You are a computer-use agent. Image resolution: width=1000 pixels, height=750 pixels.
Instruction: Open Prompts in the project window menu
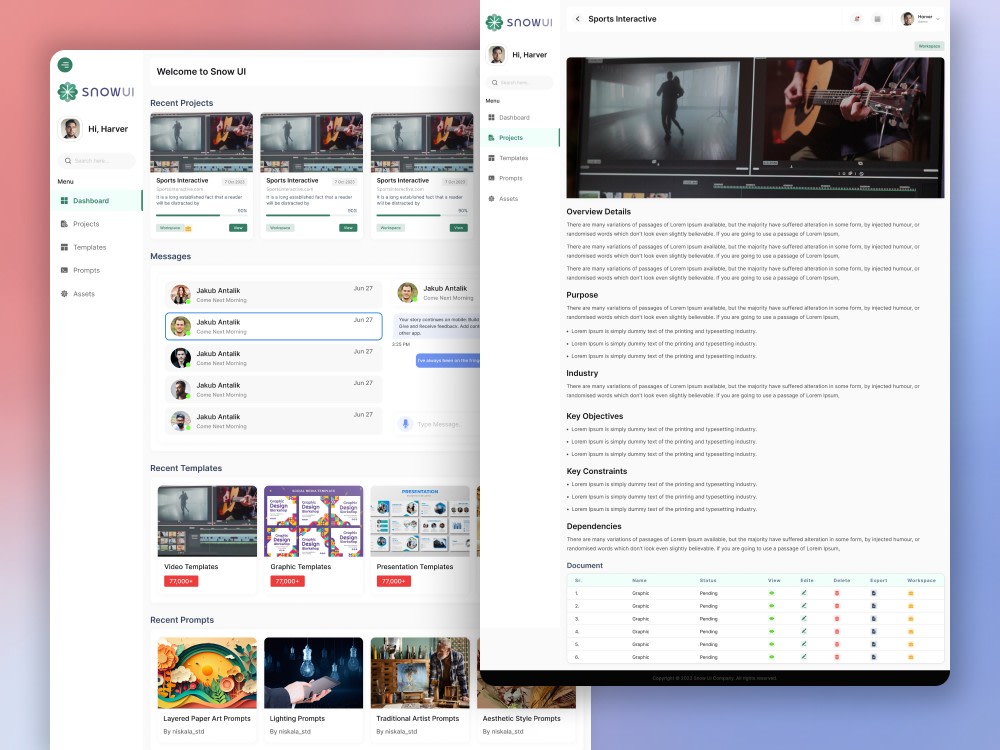pyautogui.click(x=505, y=179)
